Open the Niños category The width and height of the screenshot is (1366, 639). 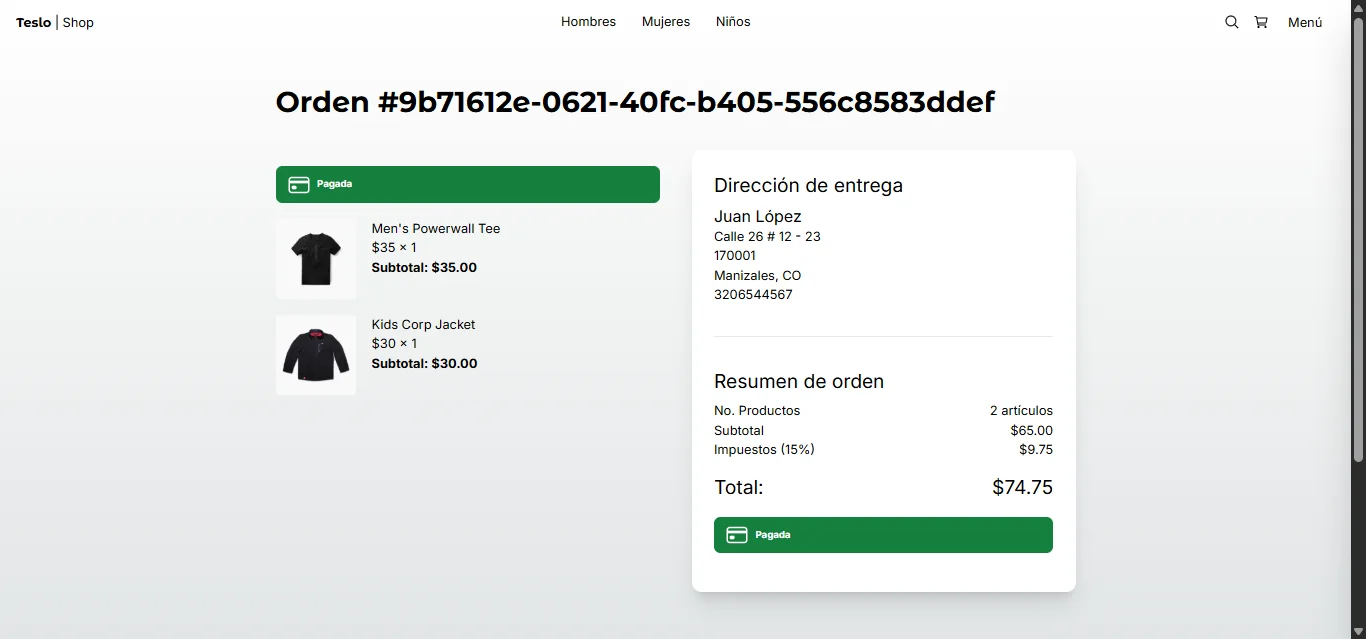pyautogui.click(x=733, y=22)
